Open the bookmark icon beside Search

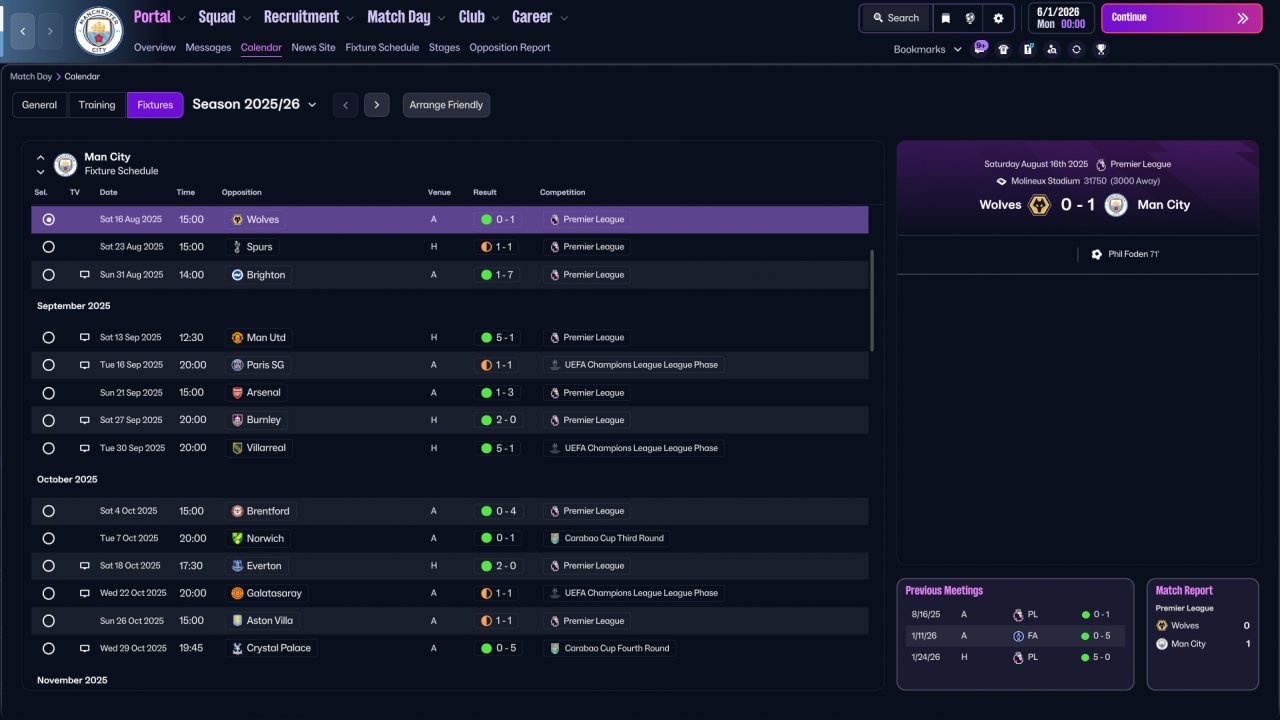pyautogui.click(x=946, y=18)
